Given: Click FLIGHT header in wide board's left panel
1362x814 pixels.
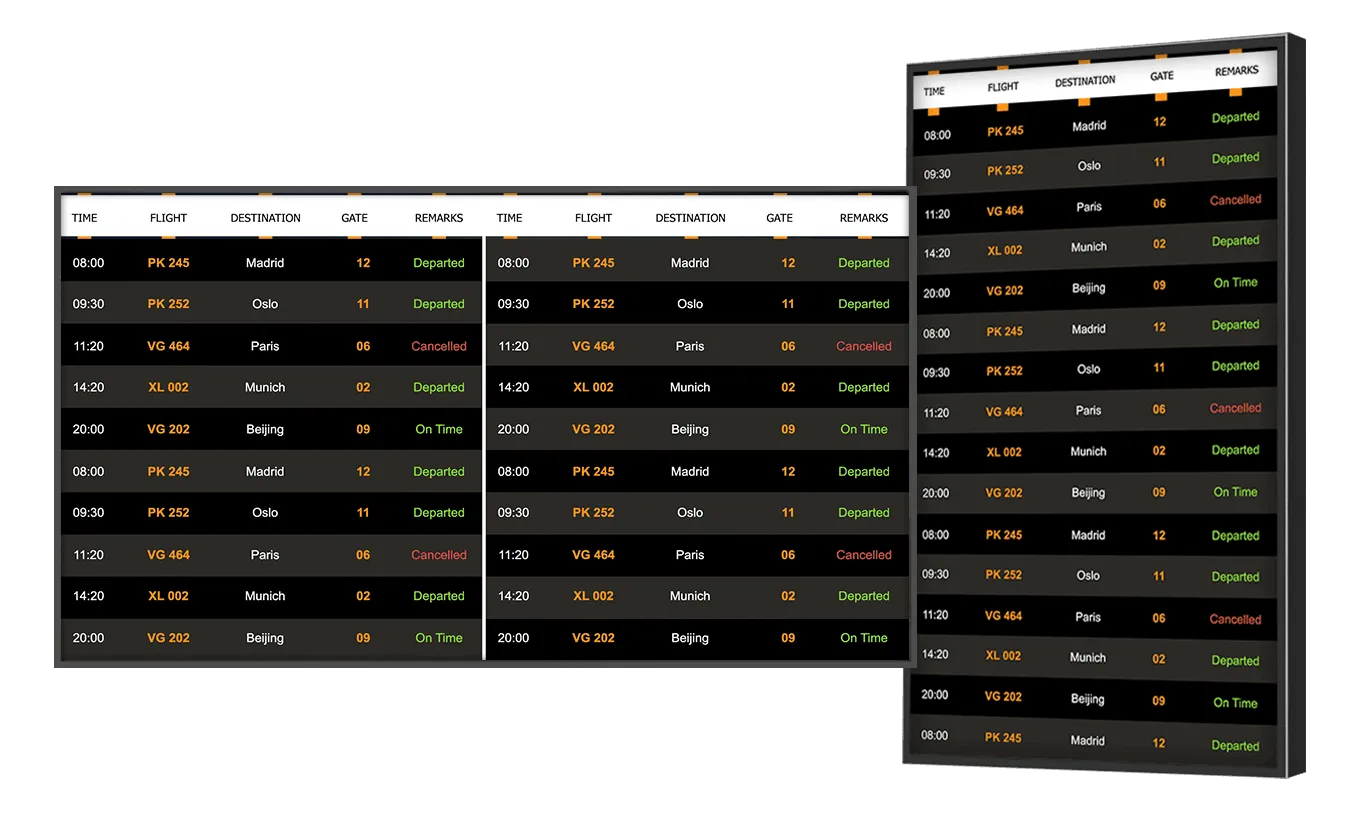Looking at the screenshot, I should [168, 218].
